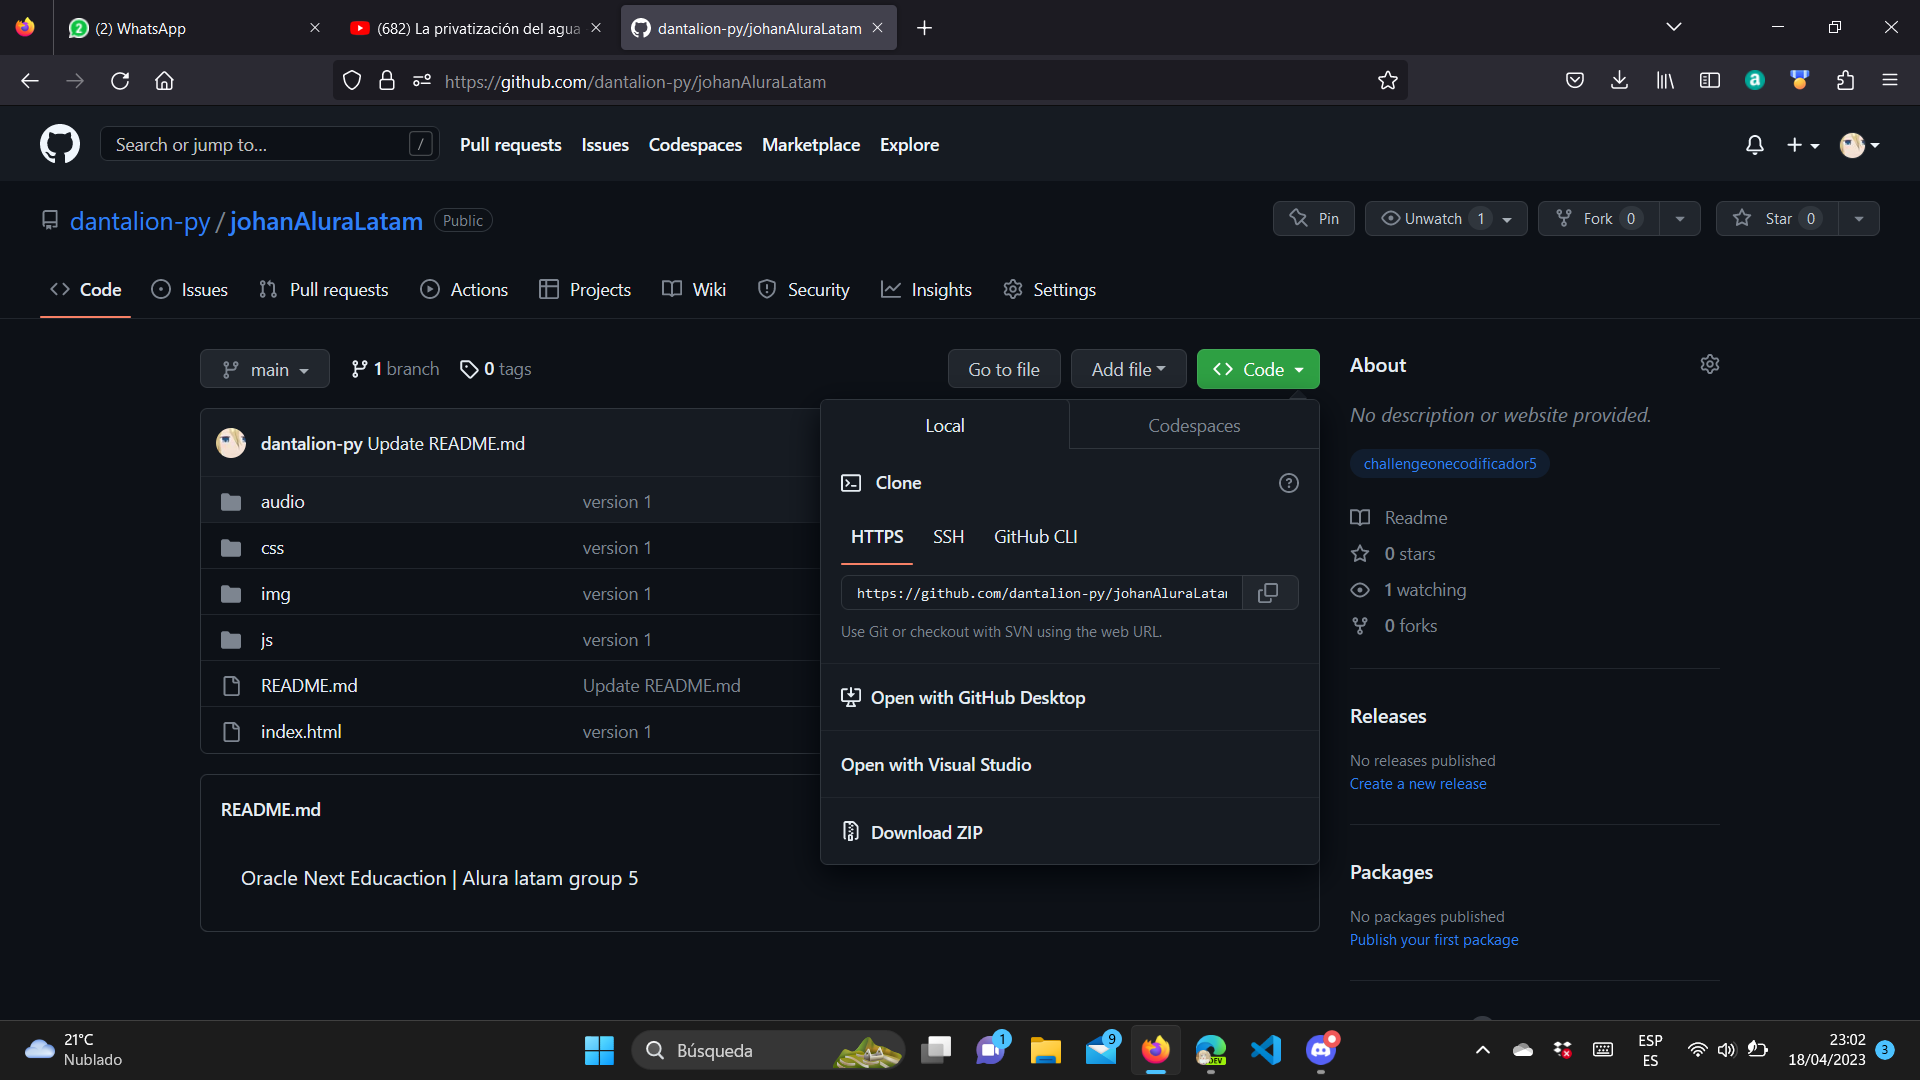The height and width of the screenshot is (1080, 1920).
Task: Open README.md in file list
Action: pos(309,686)
